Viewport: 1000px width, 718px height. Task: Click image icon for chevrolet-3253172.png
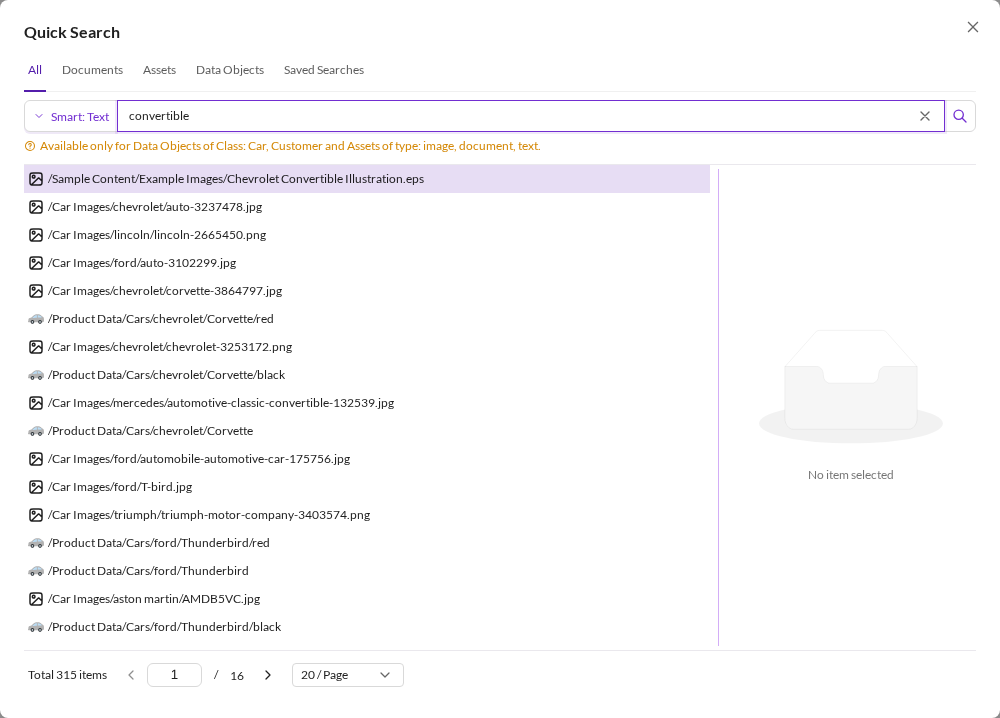point(36,347)
